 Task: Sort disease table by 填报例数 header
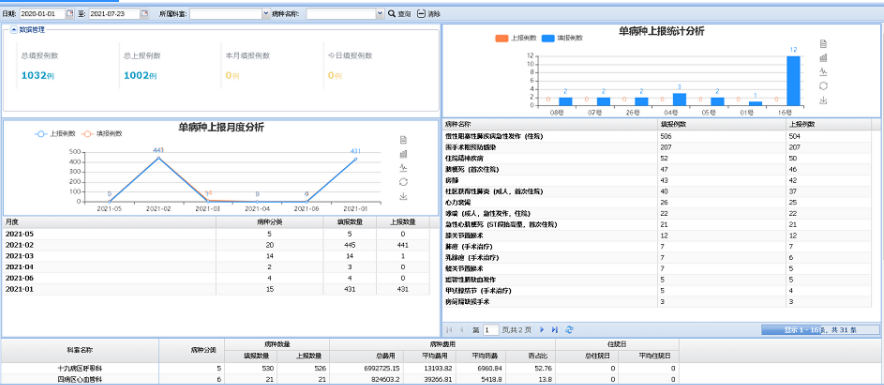[721, 125]
